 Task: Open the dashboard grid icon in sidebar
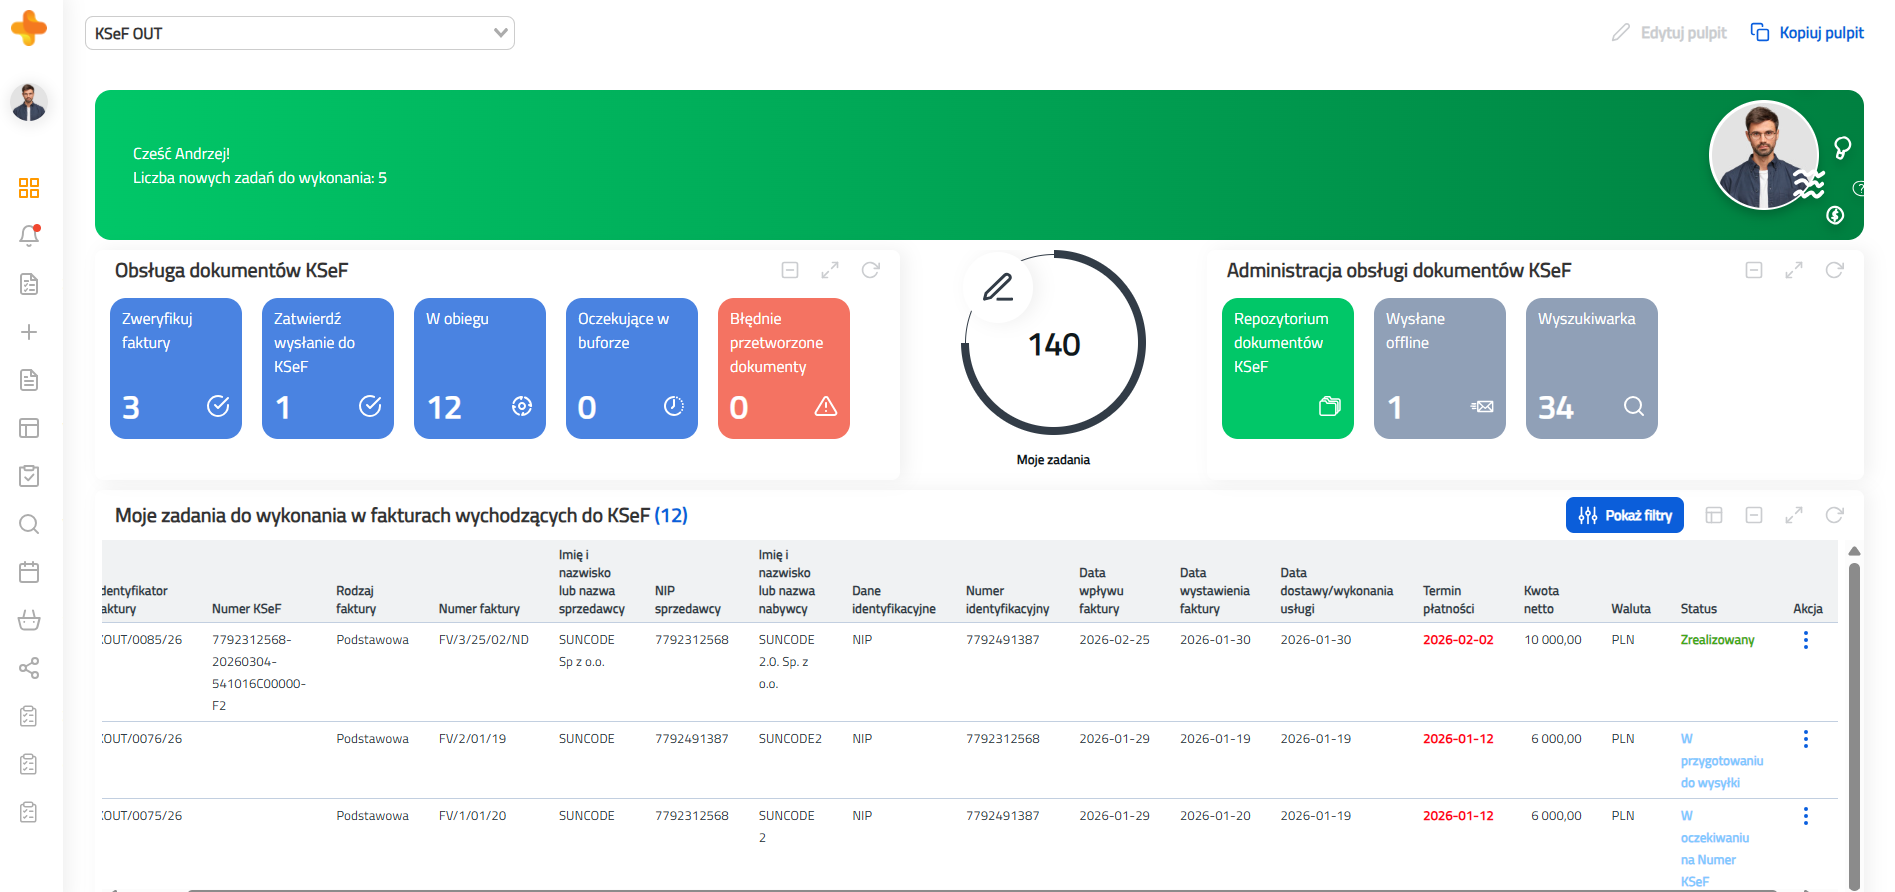(x=29, y=188)
